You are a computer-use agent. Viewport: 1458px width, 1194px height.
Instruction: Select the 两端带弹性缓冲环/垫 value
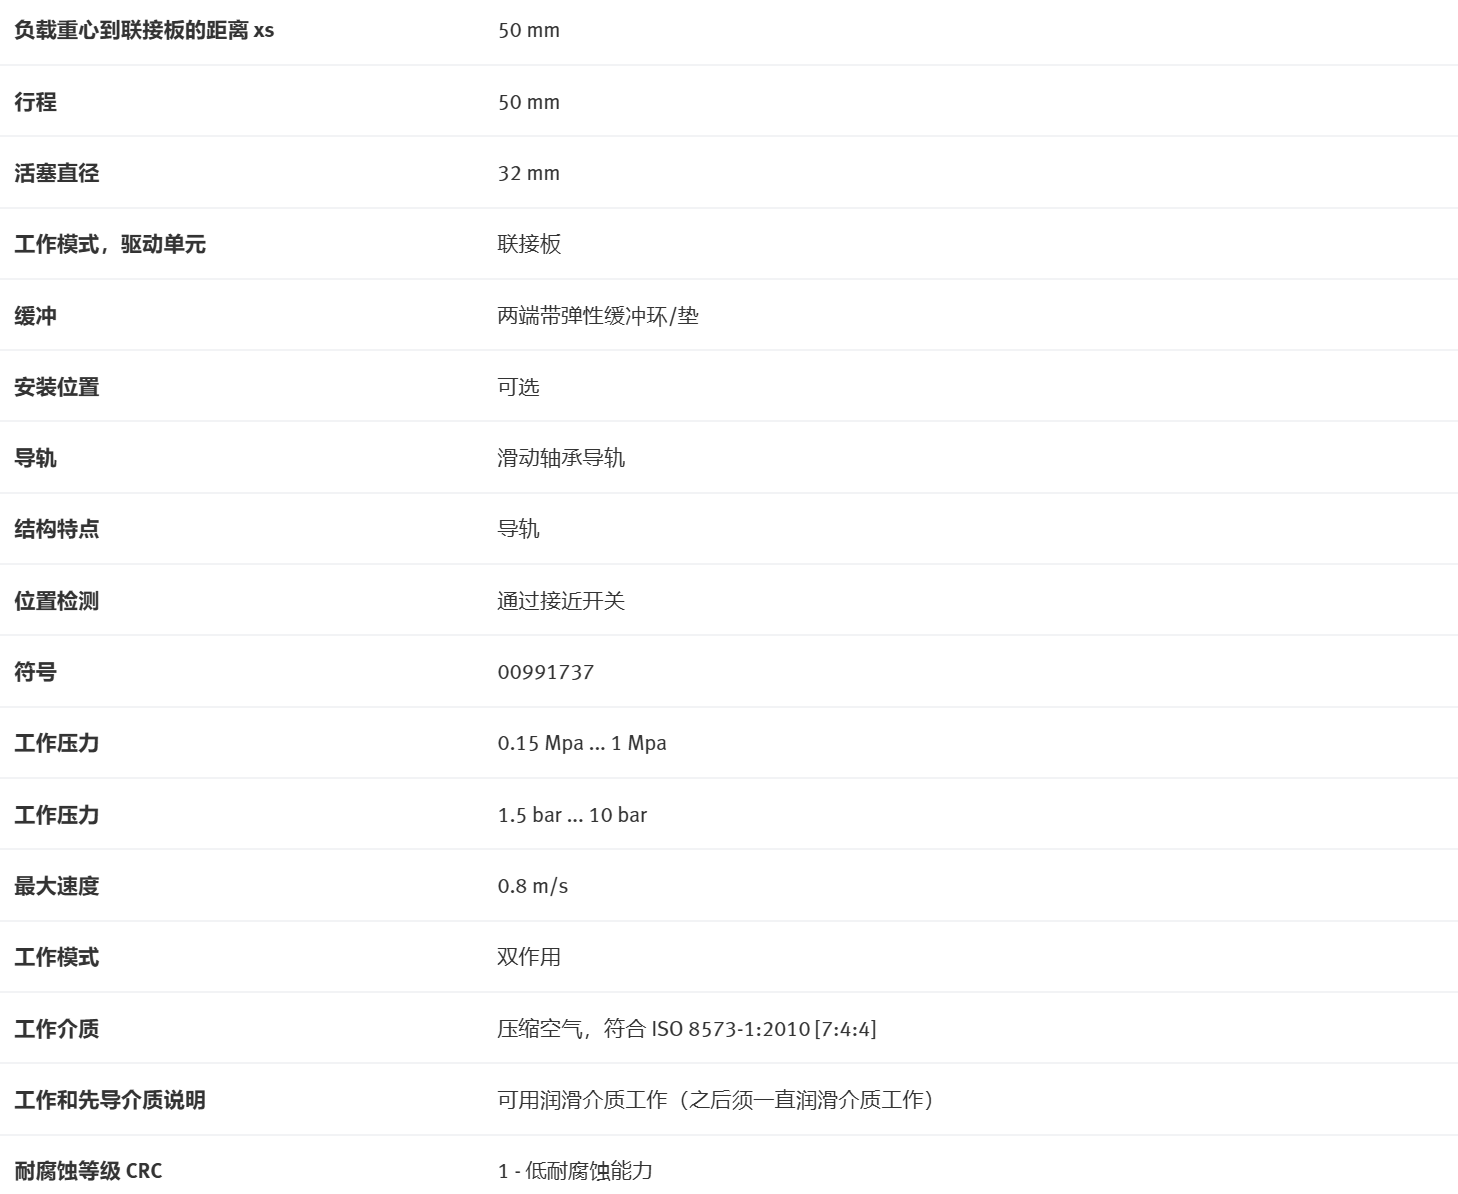coord(597,316)
